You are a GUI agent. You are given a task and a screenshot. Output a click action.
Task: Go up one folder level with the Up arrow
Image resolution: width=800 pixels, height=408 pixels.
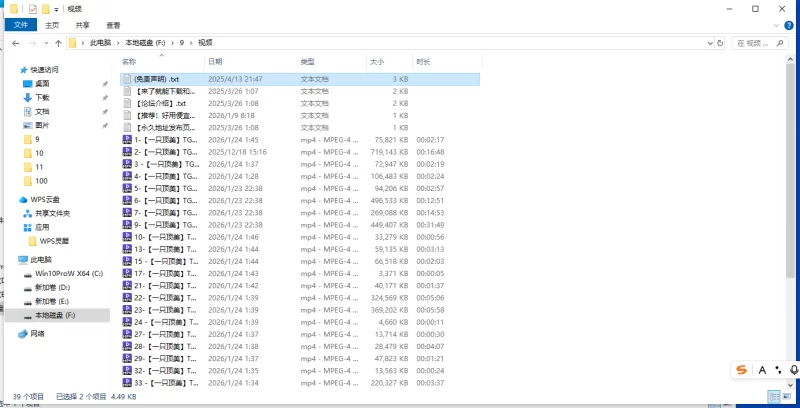tap(59, 43)
